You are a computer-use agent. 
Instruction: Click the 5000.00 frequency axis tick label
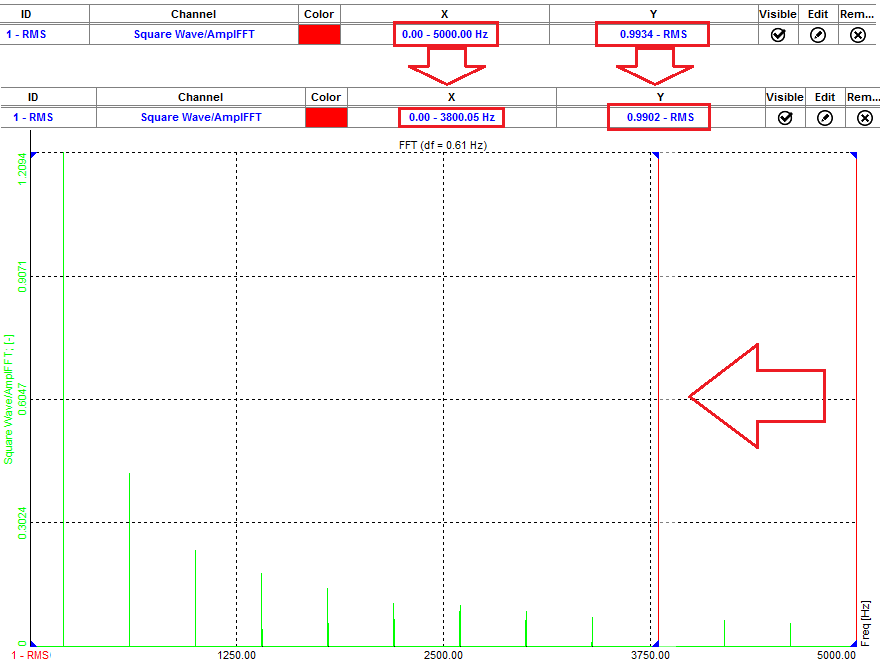(x=836, y=655)
